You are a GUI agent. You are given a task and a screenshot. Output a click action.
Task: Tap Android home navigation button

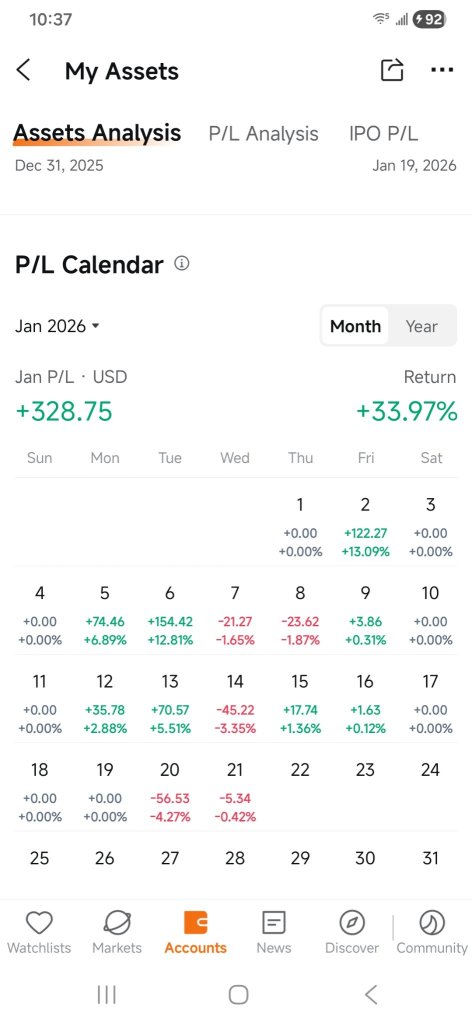click(x=238, y=995)
